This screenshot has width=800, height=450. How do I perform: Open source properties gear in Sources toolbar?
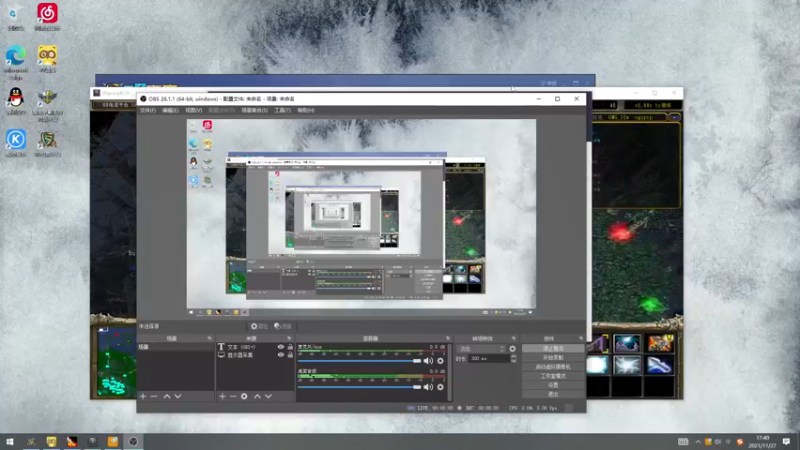click(244, 396)
